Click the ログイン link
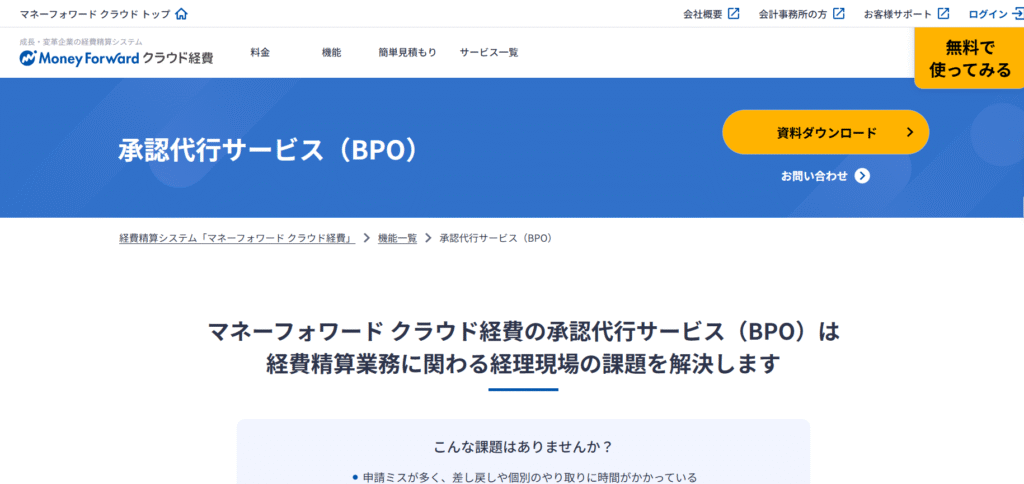 (987, 14)
